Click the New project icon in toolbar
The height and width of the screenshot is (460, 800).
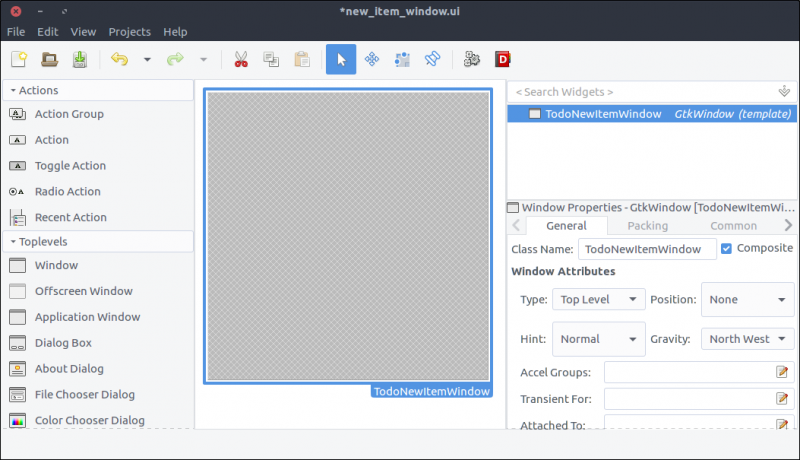click(19, 60)
